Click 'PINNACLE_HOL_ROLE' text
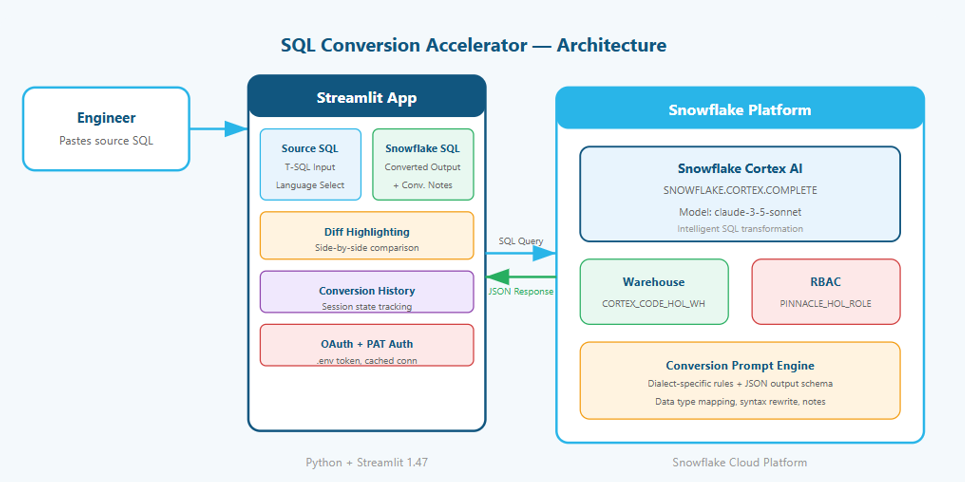 coord(826,303)
